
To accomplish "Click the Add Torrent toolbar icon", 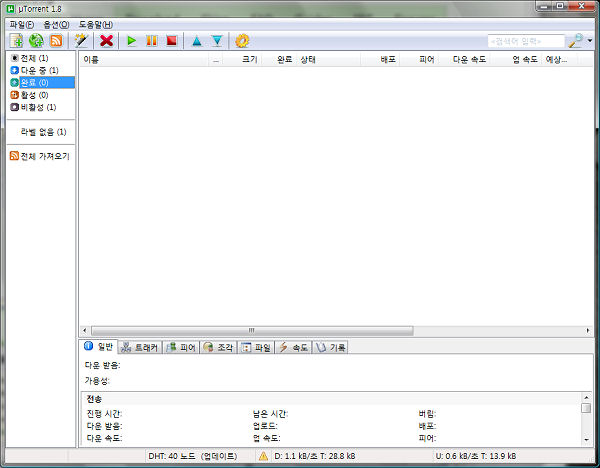I will coord(16,41).
